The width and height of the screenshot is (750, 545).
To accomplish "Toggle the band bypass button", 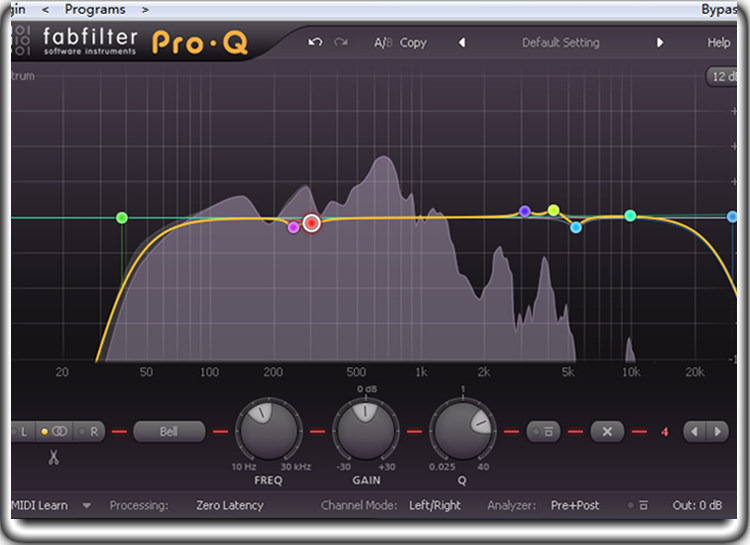I will click(x=543, y=432).
